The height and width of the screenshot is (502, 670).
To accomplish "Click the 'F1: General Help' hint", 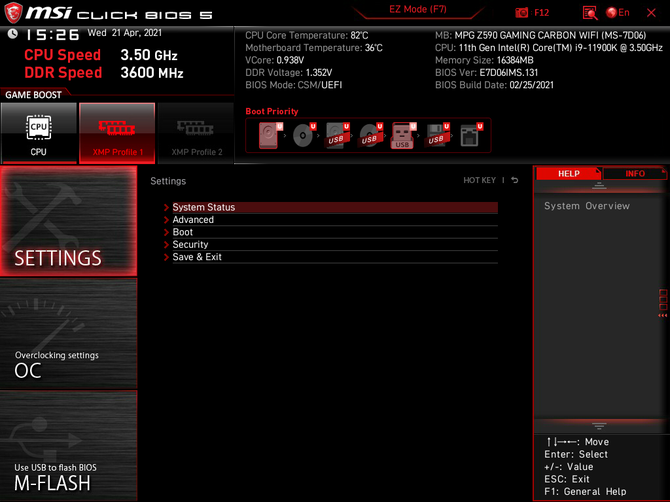I will pyautogui.click(x=585, y=492).
